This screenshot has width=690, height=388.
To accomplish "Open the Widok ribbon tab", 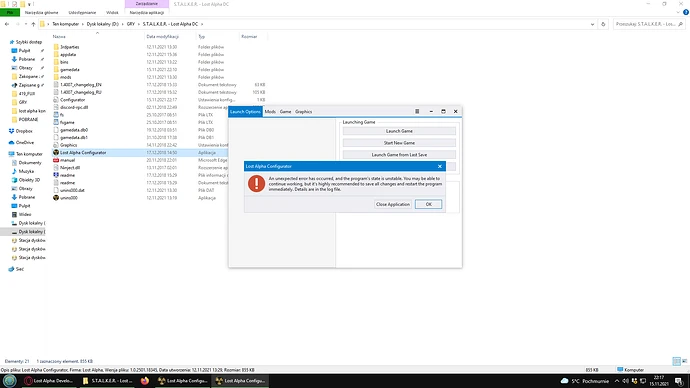I will [112, 12].
